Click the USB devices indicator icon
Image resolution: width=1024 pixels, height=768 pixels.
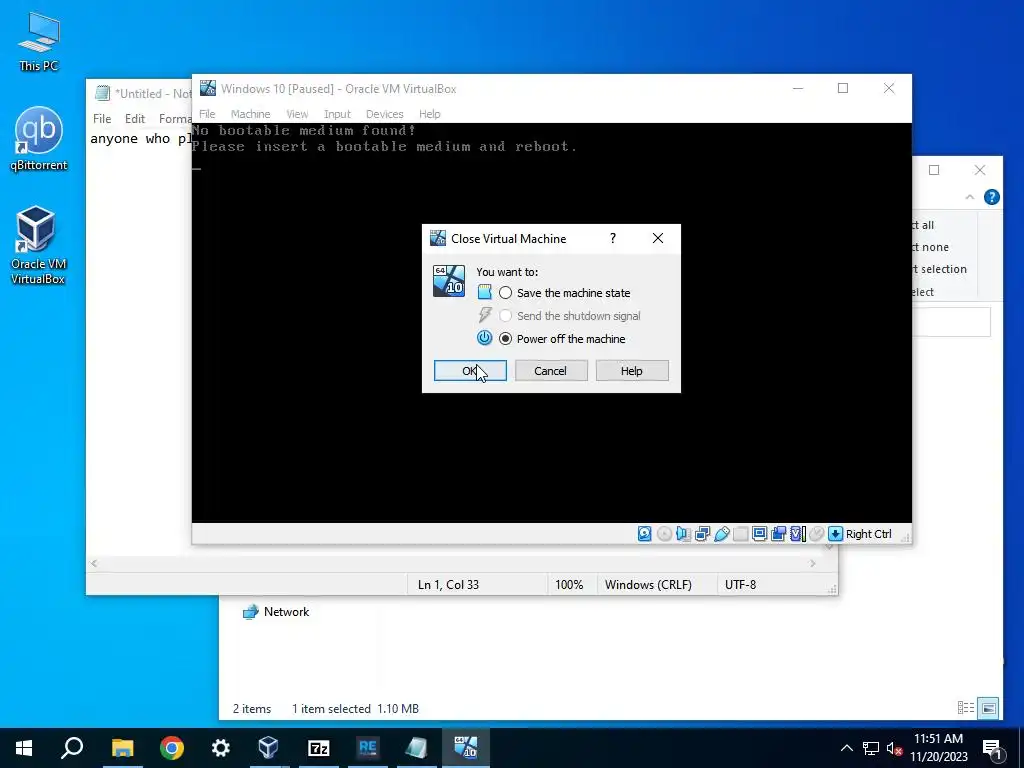tap(722, 534)
